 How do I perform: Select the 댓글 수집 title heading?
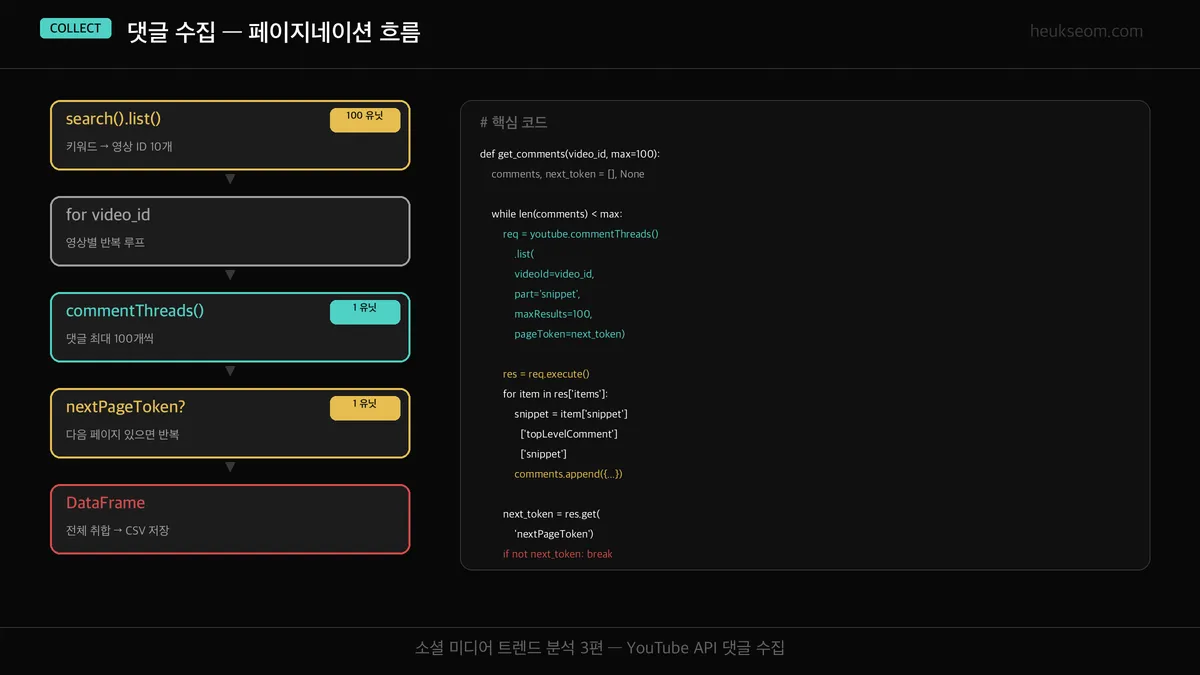272,31
